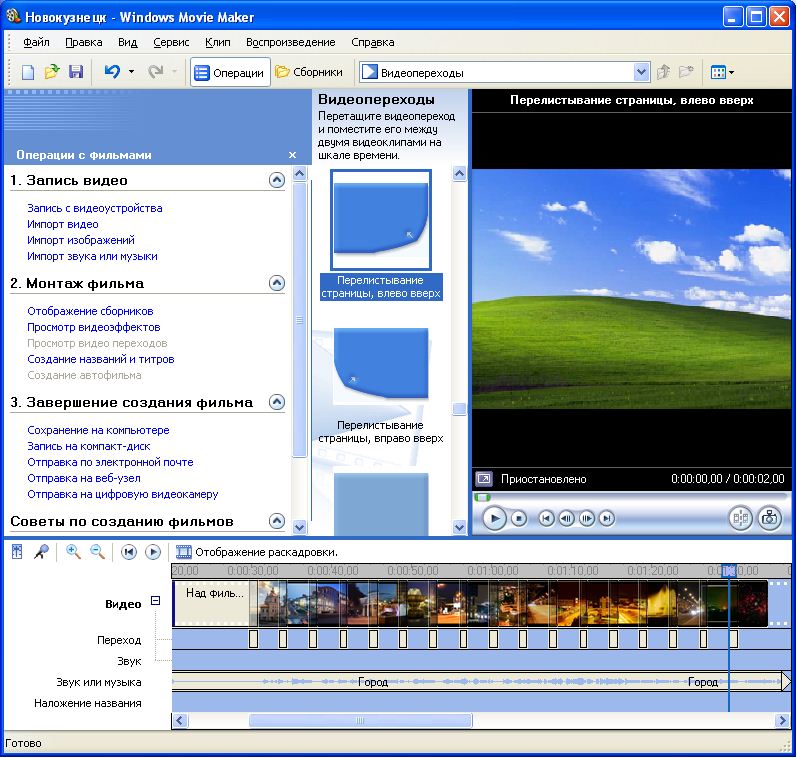This screenshot has height=758, width=797.
Task: Click the split clip button
Action: (x=741, y=518)
